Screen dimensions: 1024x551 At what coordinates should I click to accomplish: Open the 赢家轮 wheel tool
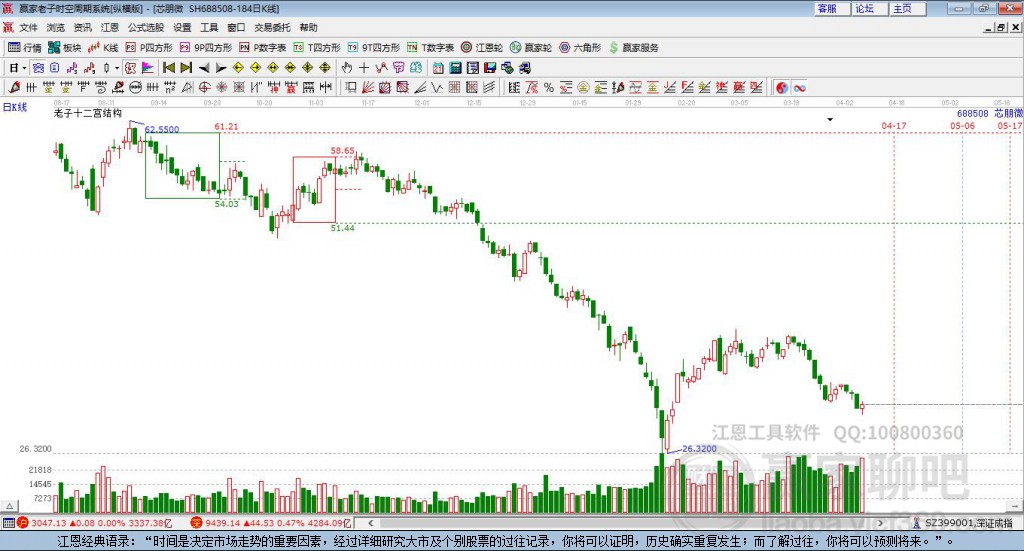click(531, 48)
